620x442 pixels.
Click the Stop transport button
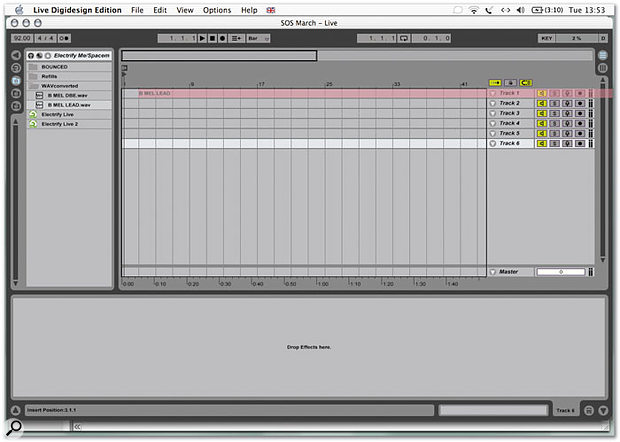(212, 38)
